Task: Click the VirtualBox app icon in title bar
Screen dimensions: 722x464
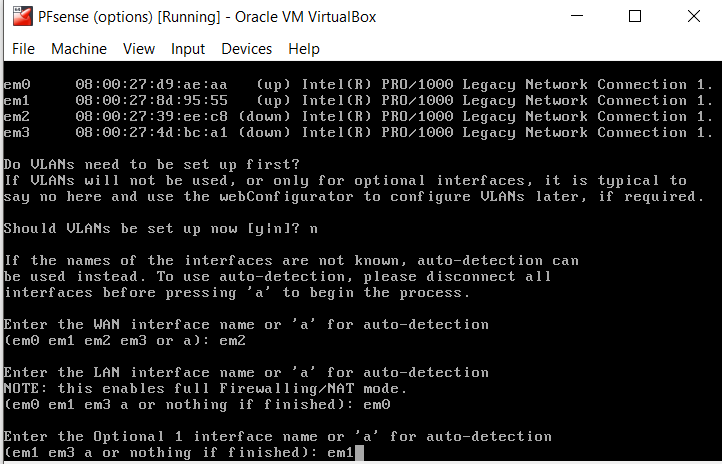Action: [x=23, y=17]
